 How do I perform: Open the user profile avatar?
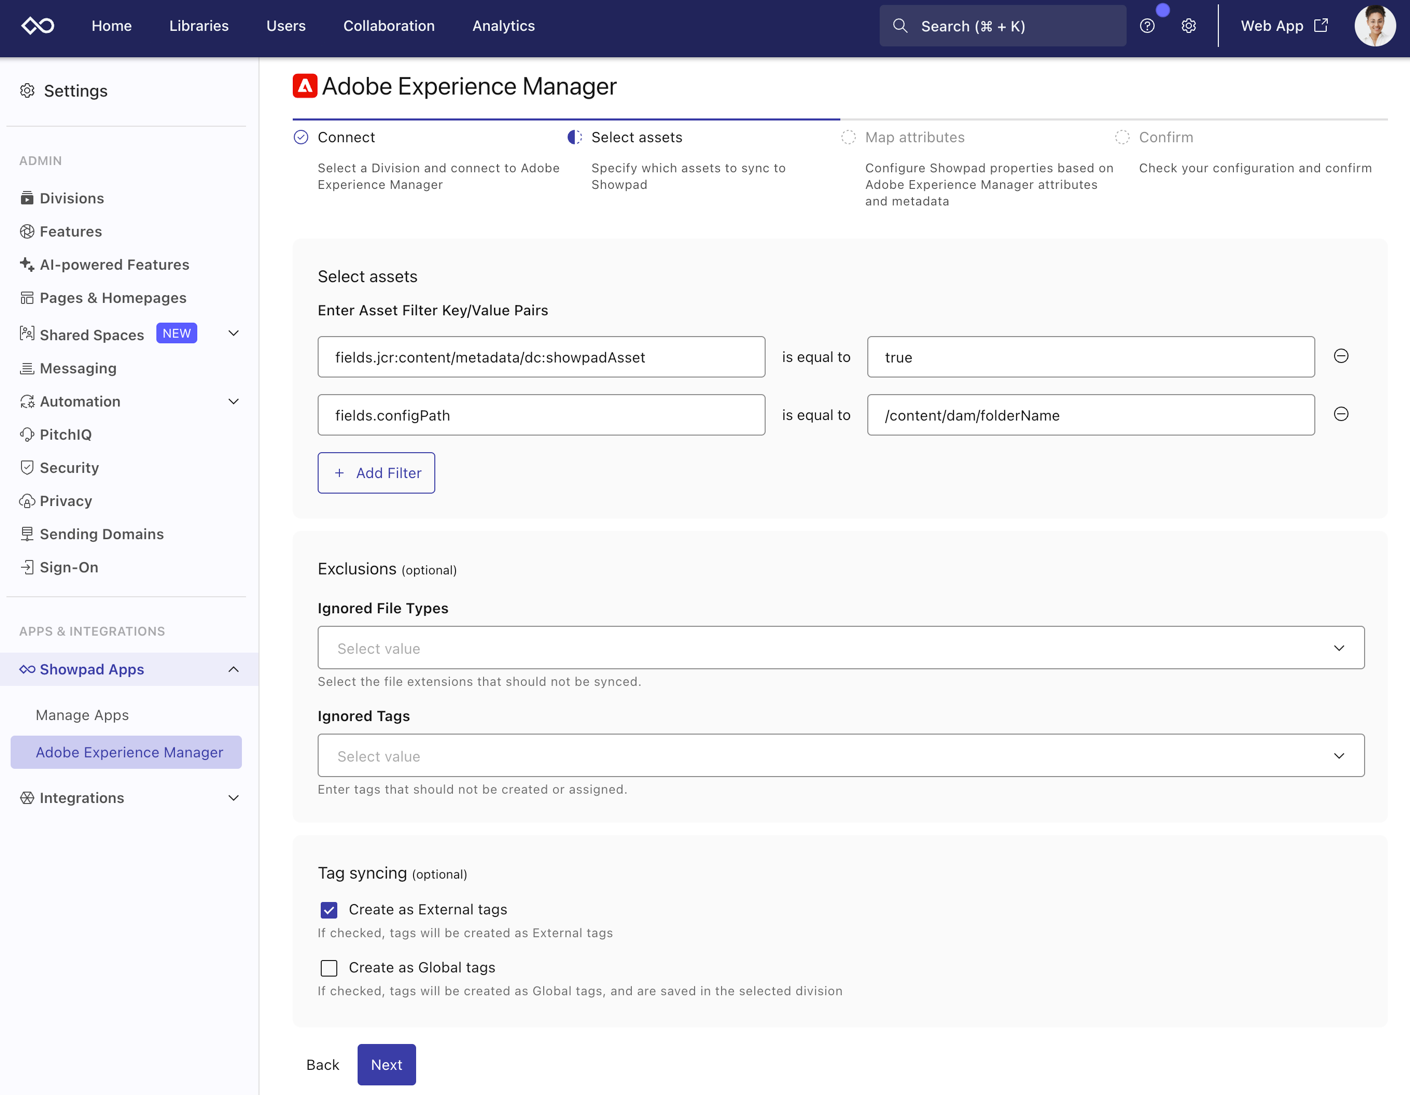[x=1374, y=26]
